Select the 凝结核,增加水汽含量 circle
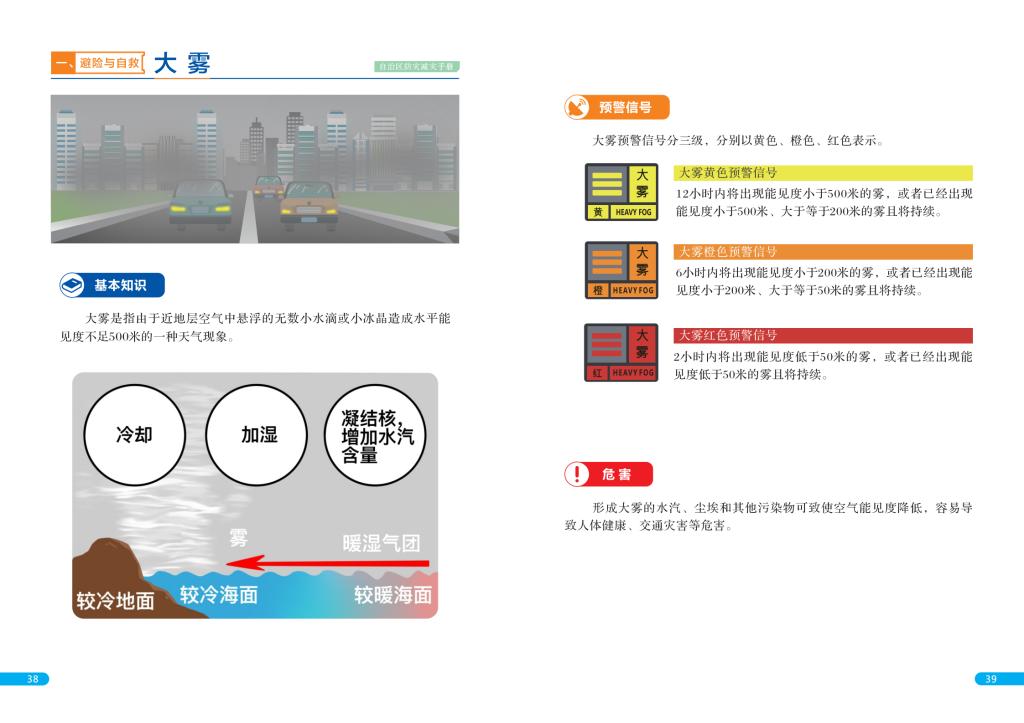1024x723 pixels. click(376, 435)
